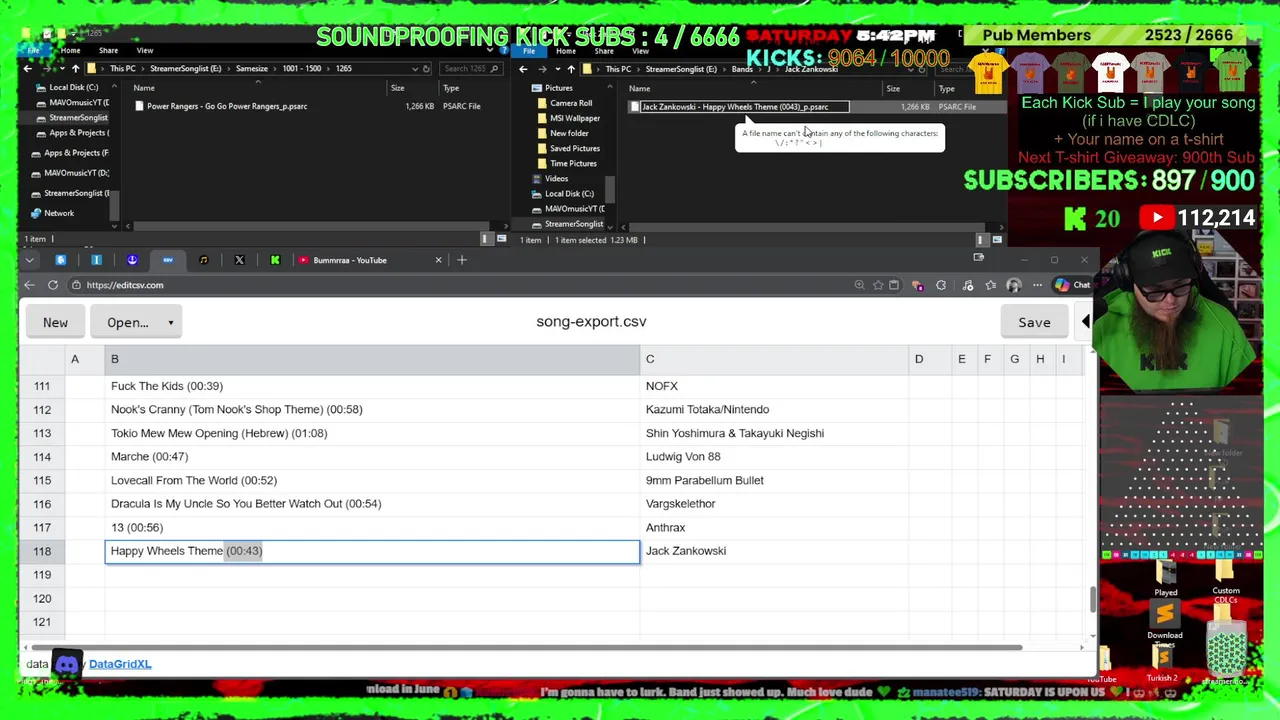Image resolution: width=1280 pixels, height=720 pixels.
Task: Select 'Power Rangers - Go Go Power Rangers_p.psarc' file
Action: pos(227,106)
